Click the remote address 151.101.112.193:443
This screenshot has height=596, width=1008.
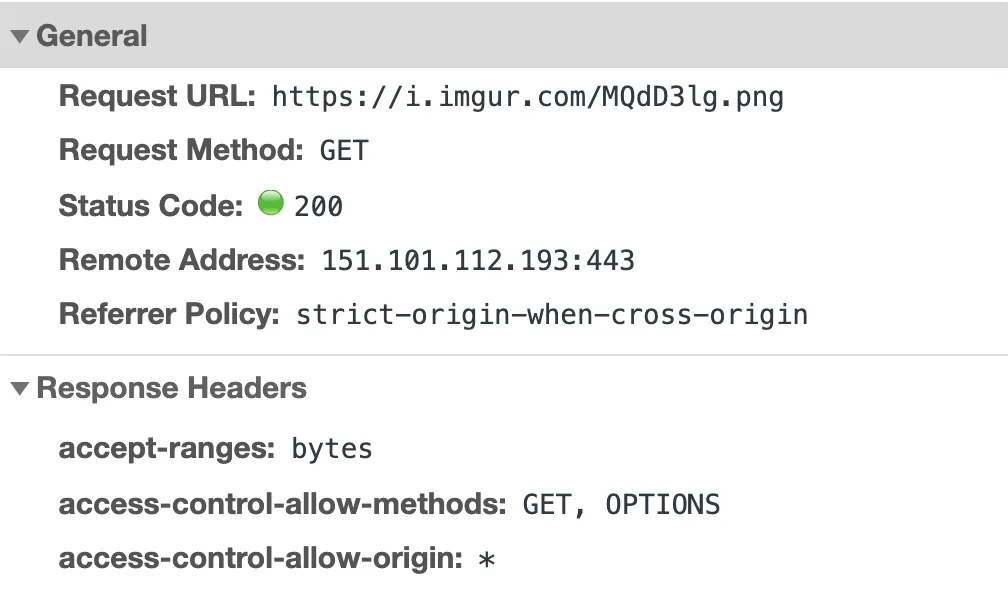pyautogui.click(x=478, y=261)
